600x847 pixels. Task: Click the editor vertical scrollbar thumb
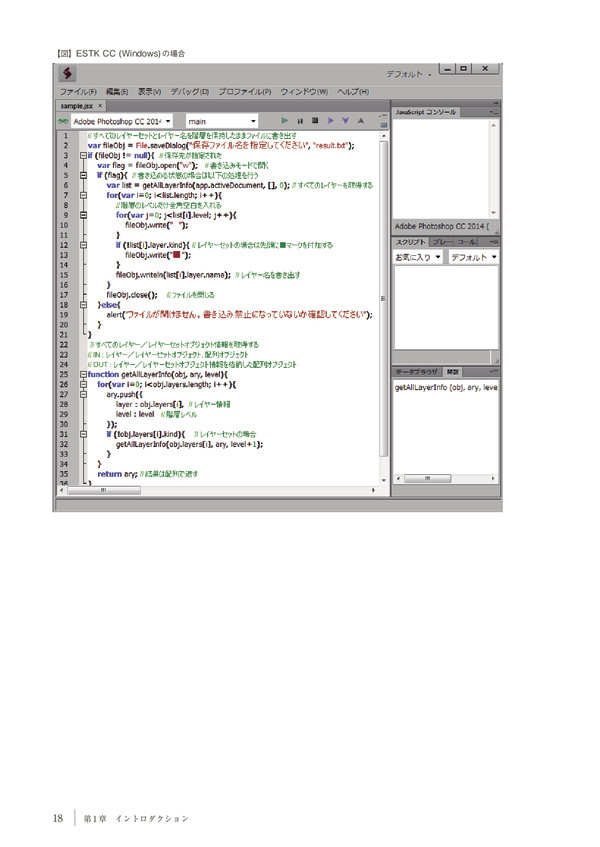click(x=383, y=299)
